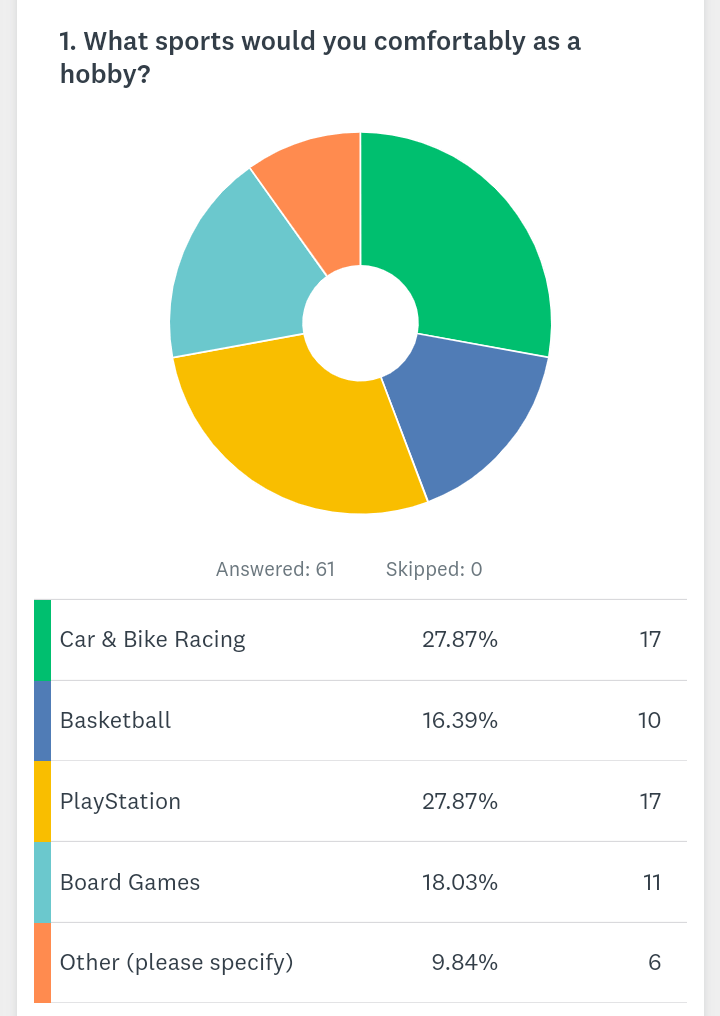The height and width of the screenshot is (1016, 720).
Task: Select the orange swatch beside Other
Action: coord(42,963)
